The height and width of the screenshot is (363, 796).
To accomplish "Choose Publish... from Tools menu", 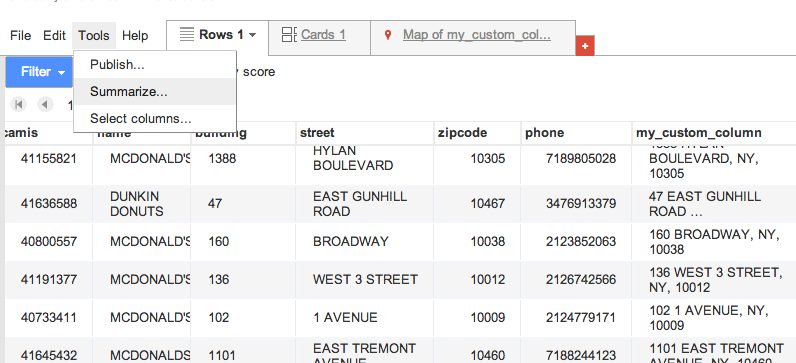I will click(x=155, y=65).
